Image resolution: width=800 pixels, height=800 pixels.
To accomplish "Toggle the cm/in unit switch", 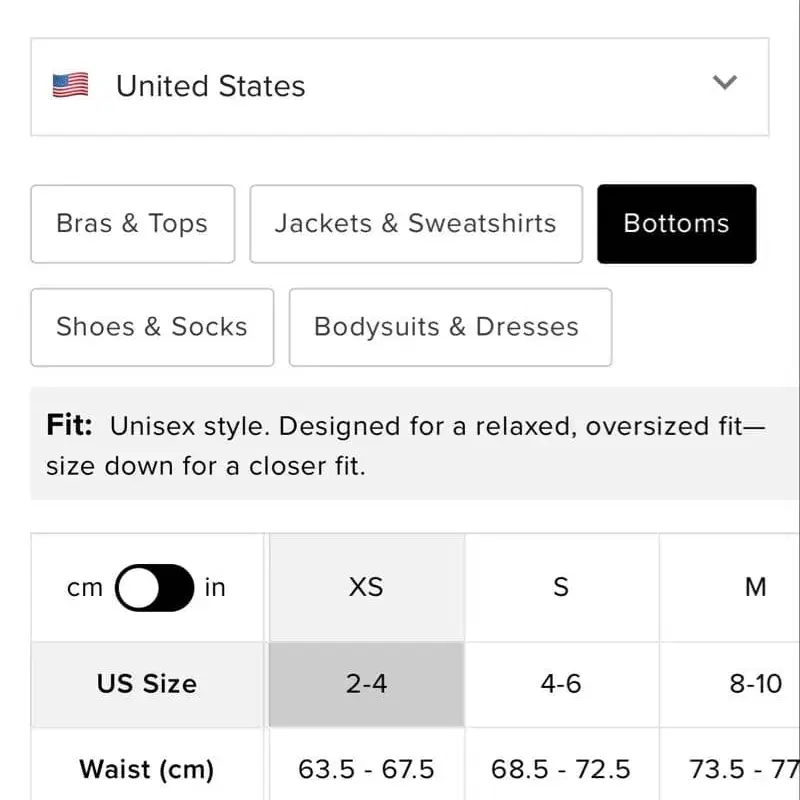I will click(x=154, y=588).
